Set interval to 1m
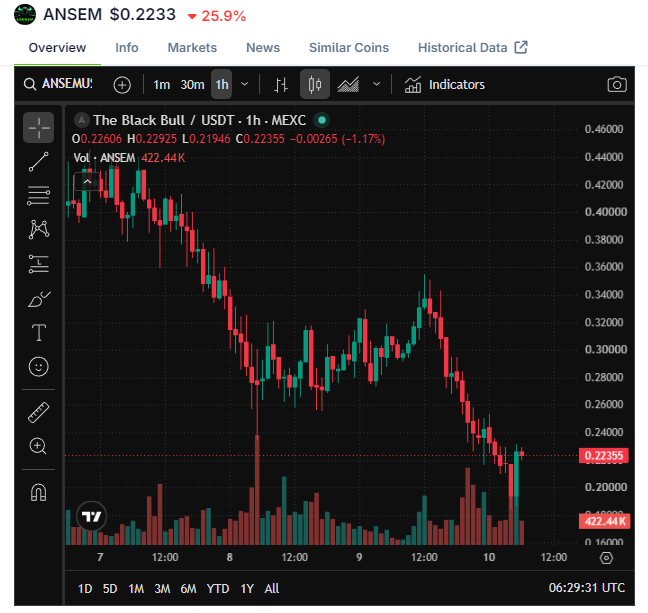The height and width of the screenshot is (613, 648). pos(162,85)
